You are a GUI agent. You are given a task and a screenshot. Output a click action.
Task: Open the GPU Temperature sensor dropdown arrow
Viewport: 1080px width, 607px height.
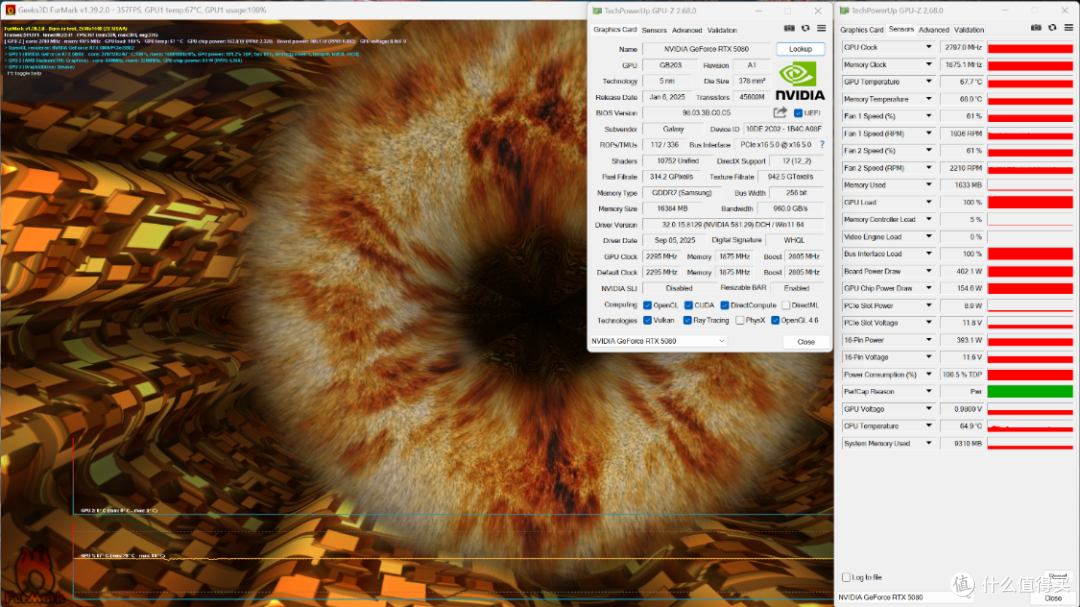pos(928,81)
